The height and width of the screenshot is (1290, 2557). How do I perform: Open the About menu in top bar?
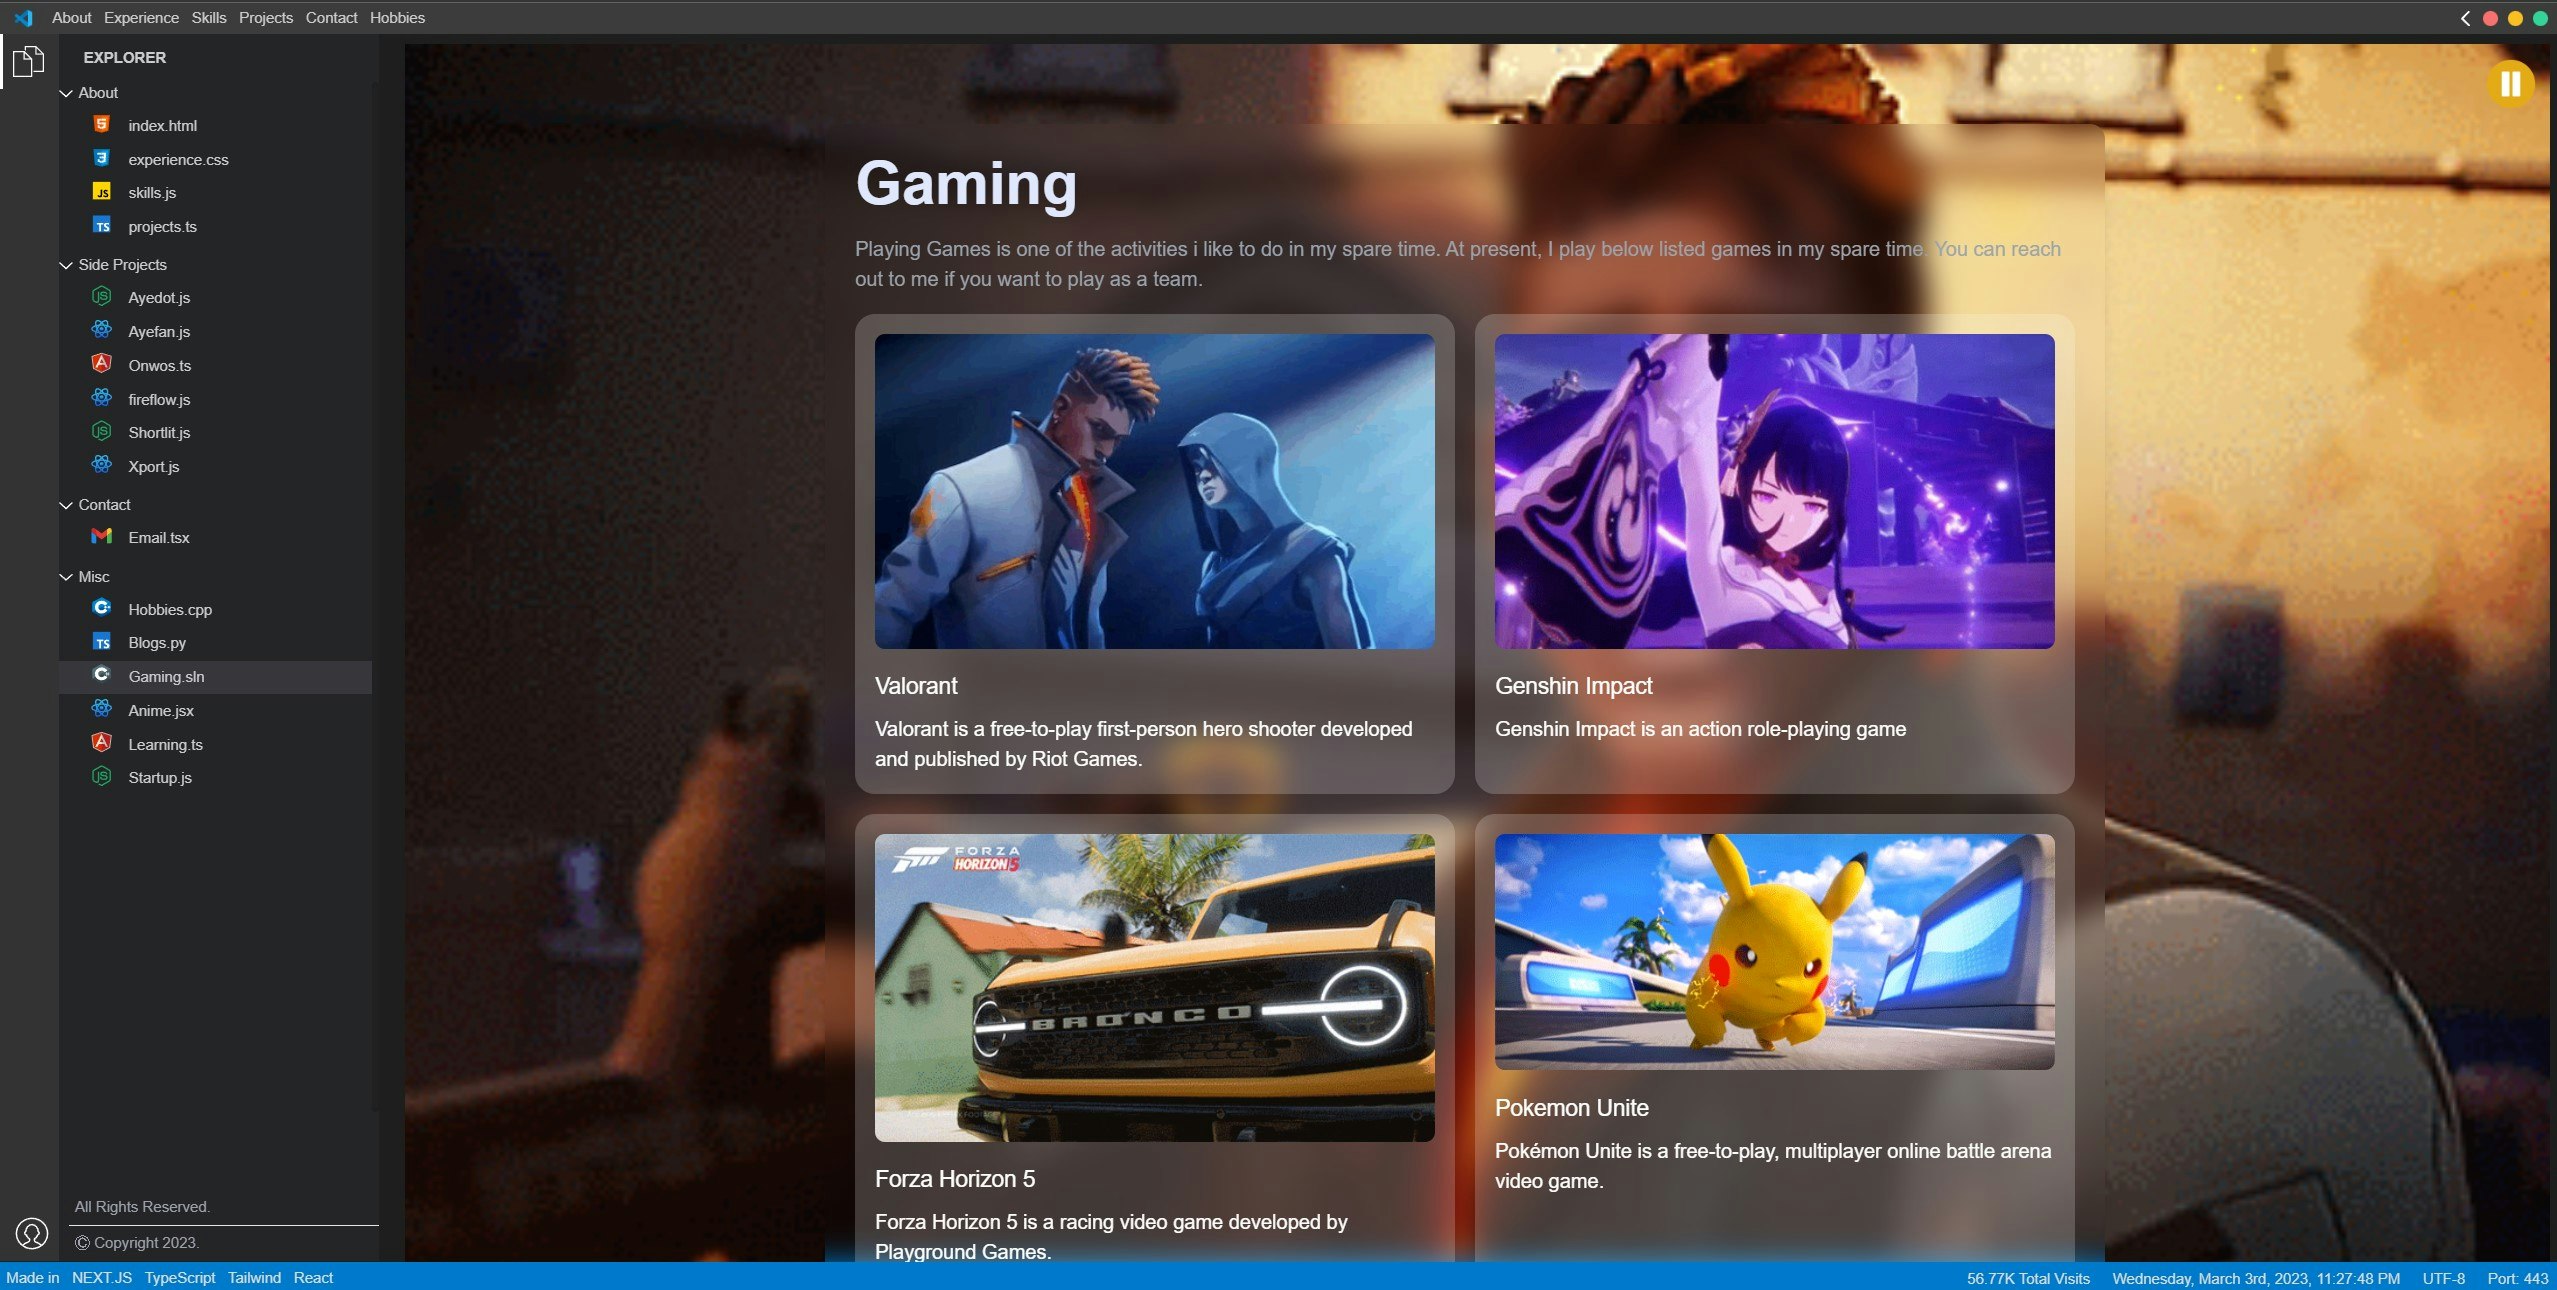point(72,18)
